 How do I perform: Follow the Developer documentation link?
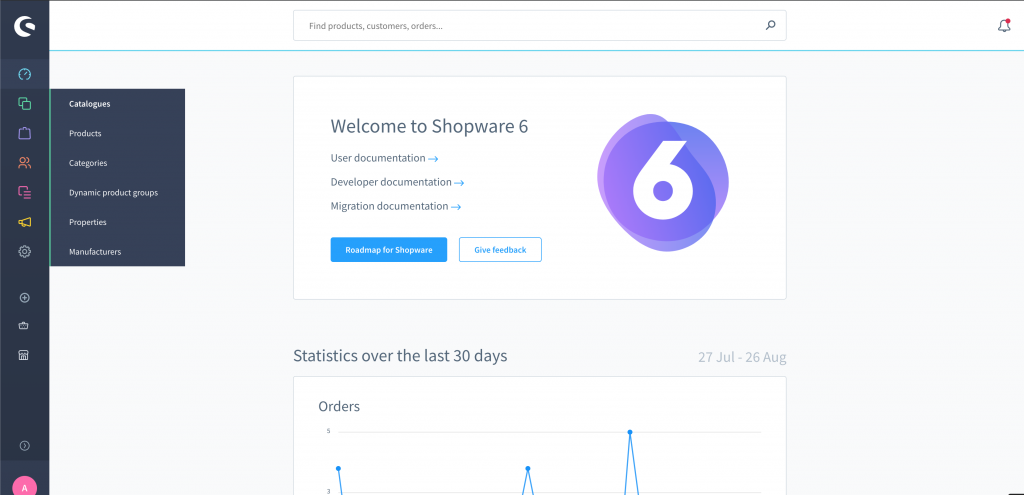[397, 182]
